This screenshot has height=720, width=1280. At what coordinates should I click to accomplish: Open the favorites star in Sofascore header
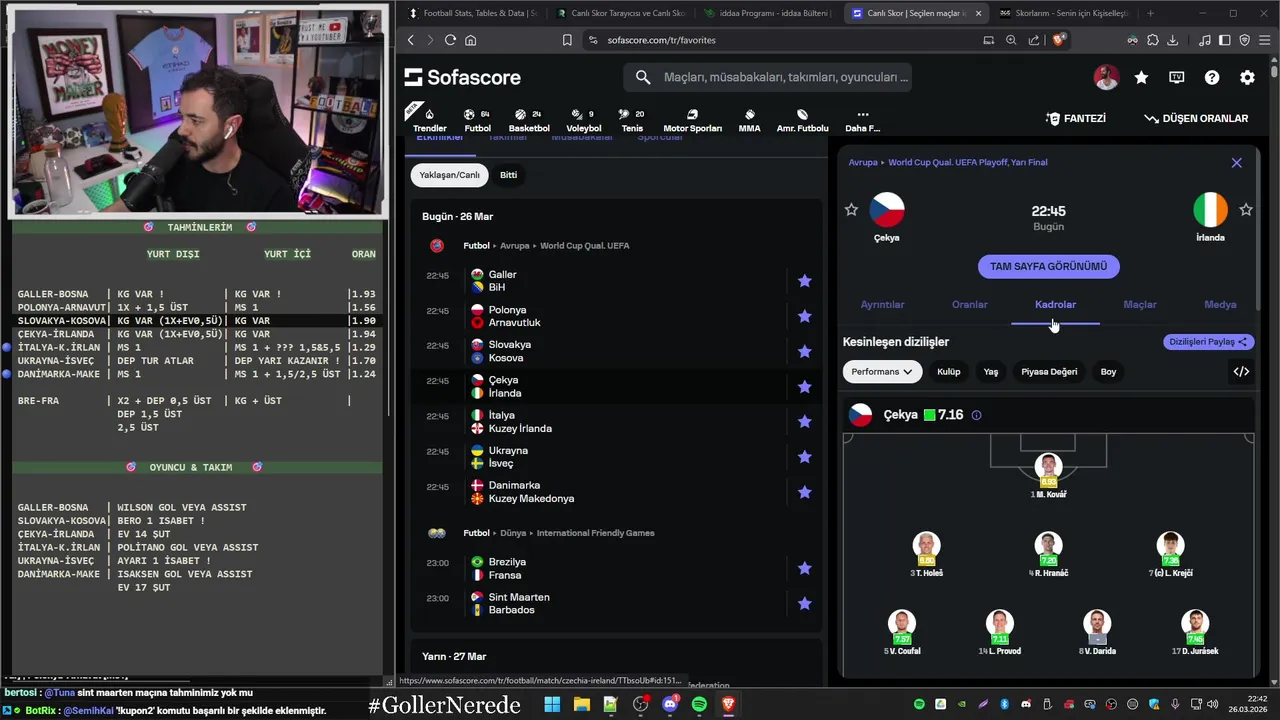[x=1141, y=77]
